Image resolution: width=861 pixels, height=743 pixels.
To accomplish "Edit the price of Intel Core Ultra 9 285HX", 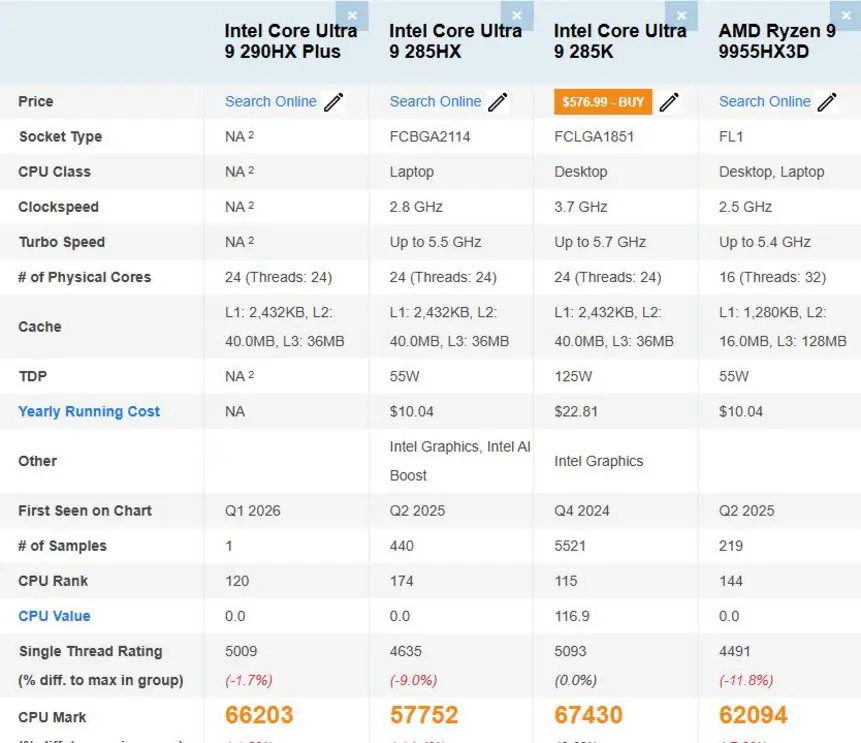I will click(498, 101).
